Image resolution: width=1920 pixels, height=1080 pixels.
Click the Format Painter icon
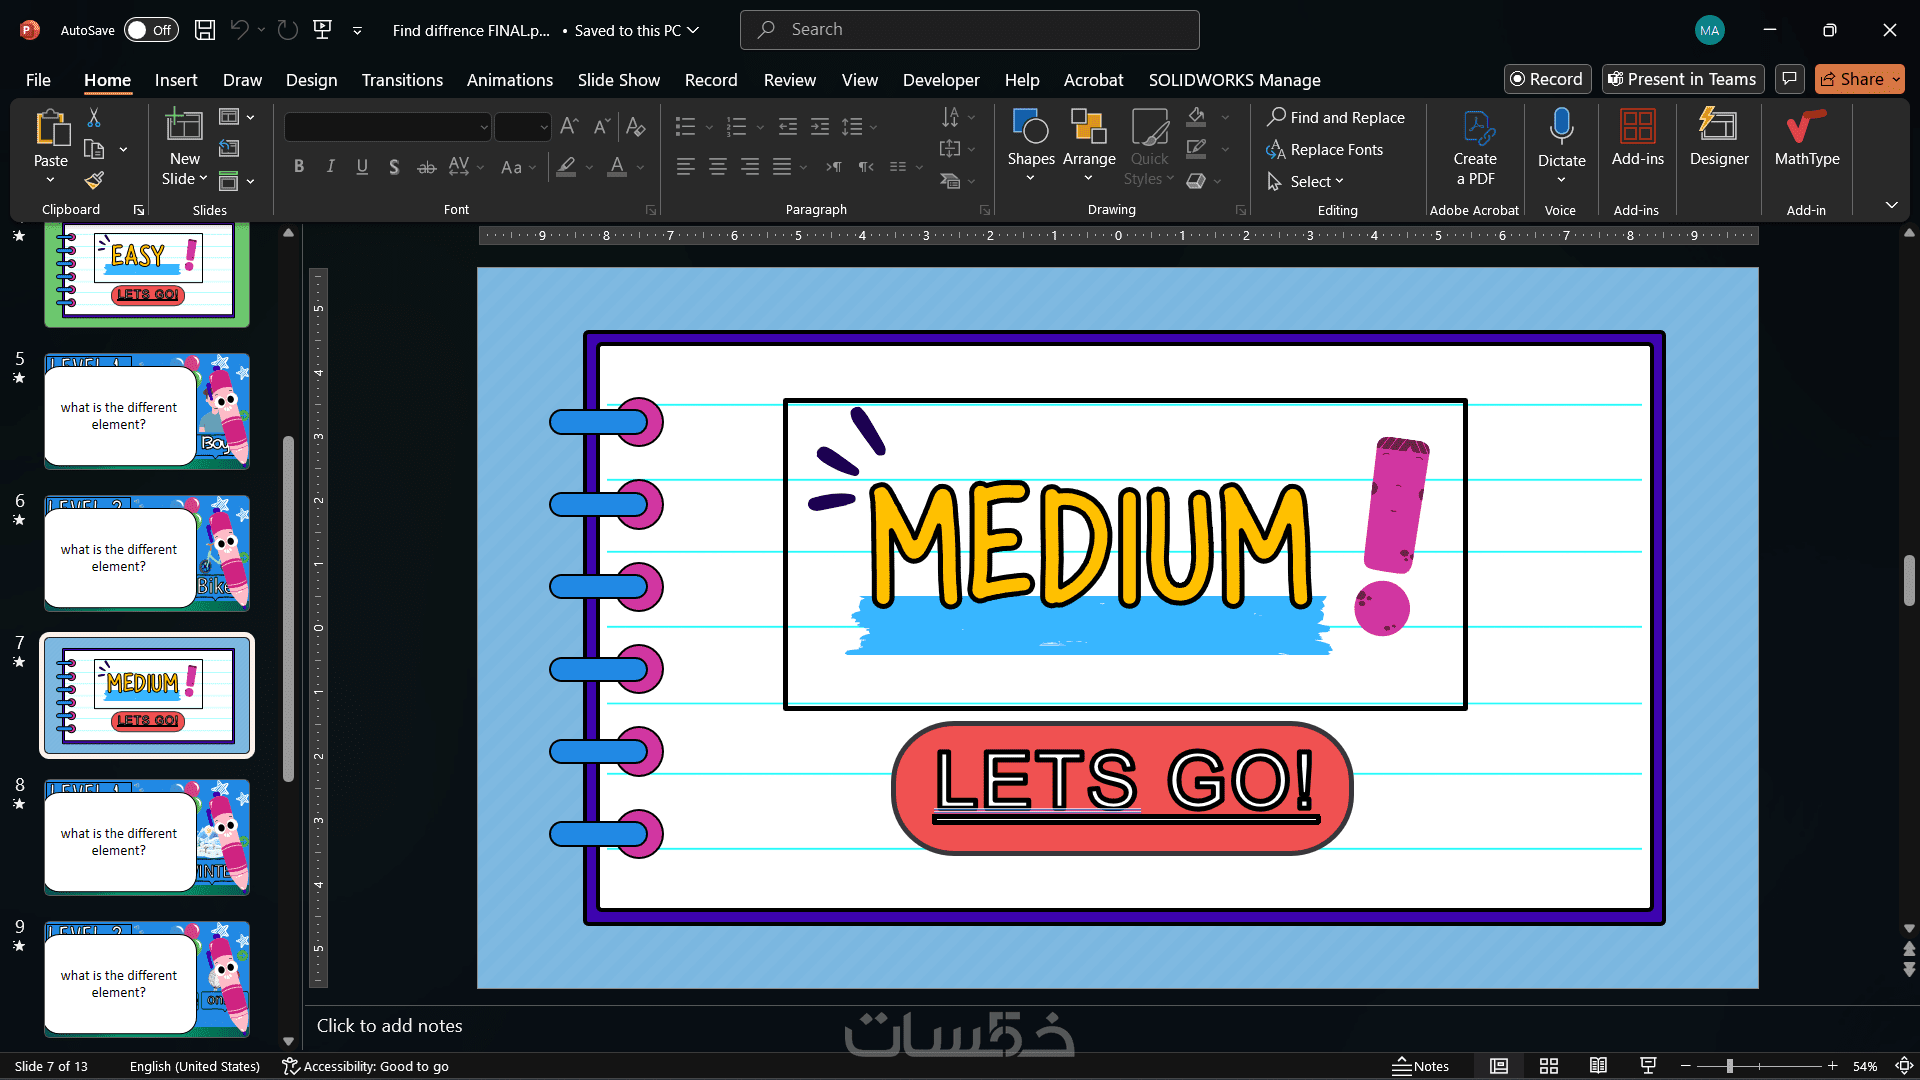[x=94, y=181]
